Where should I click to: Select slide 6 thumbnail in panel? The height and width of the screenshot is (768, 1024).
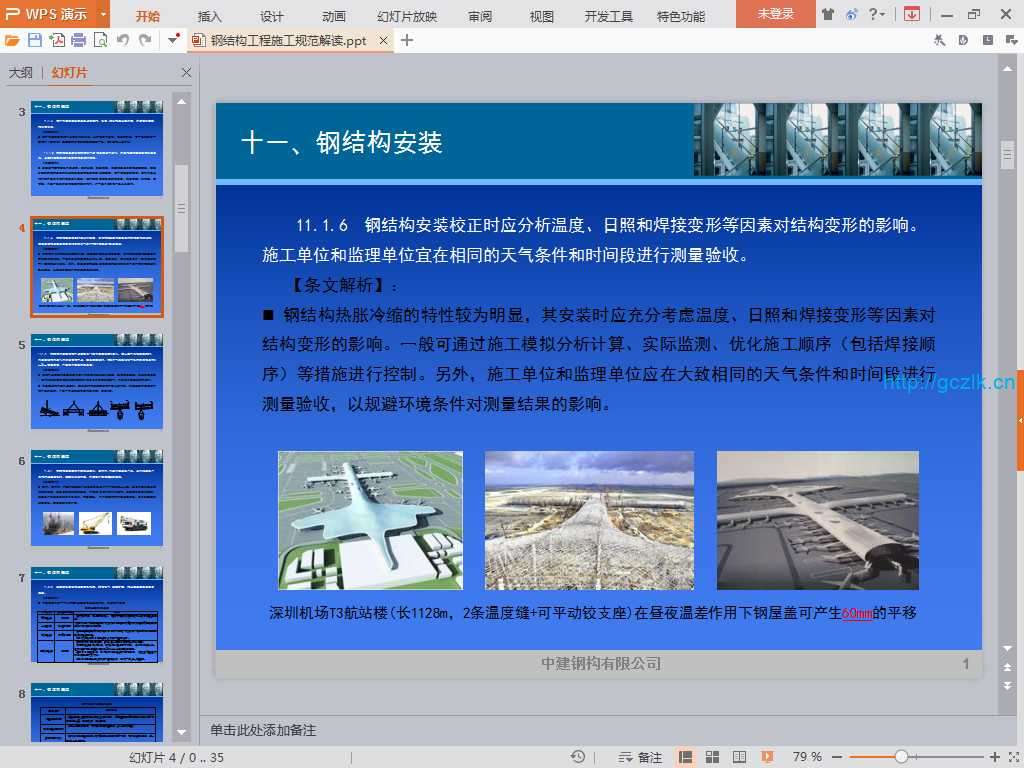(96, 498)
